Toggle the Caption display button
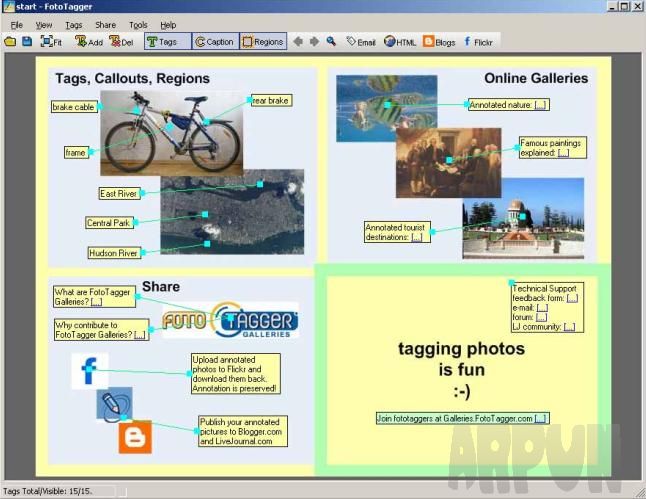This screenshot has width=646, height=499. pyautogui.click(x=215, y=42)
